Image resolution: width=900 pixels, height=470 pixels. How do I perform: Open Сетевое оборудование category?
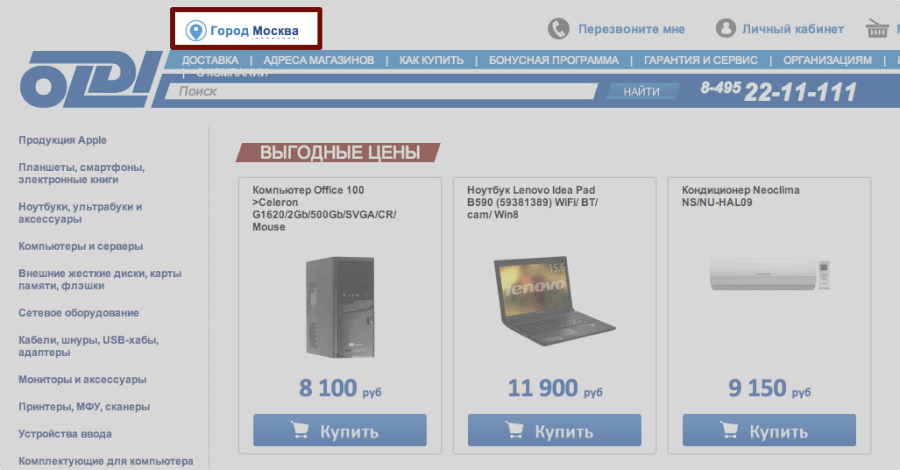click(79, 313)
